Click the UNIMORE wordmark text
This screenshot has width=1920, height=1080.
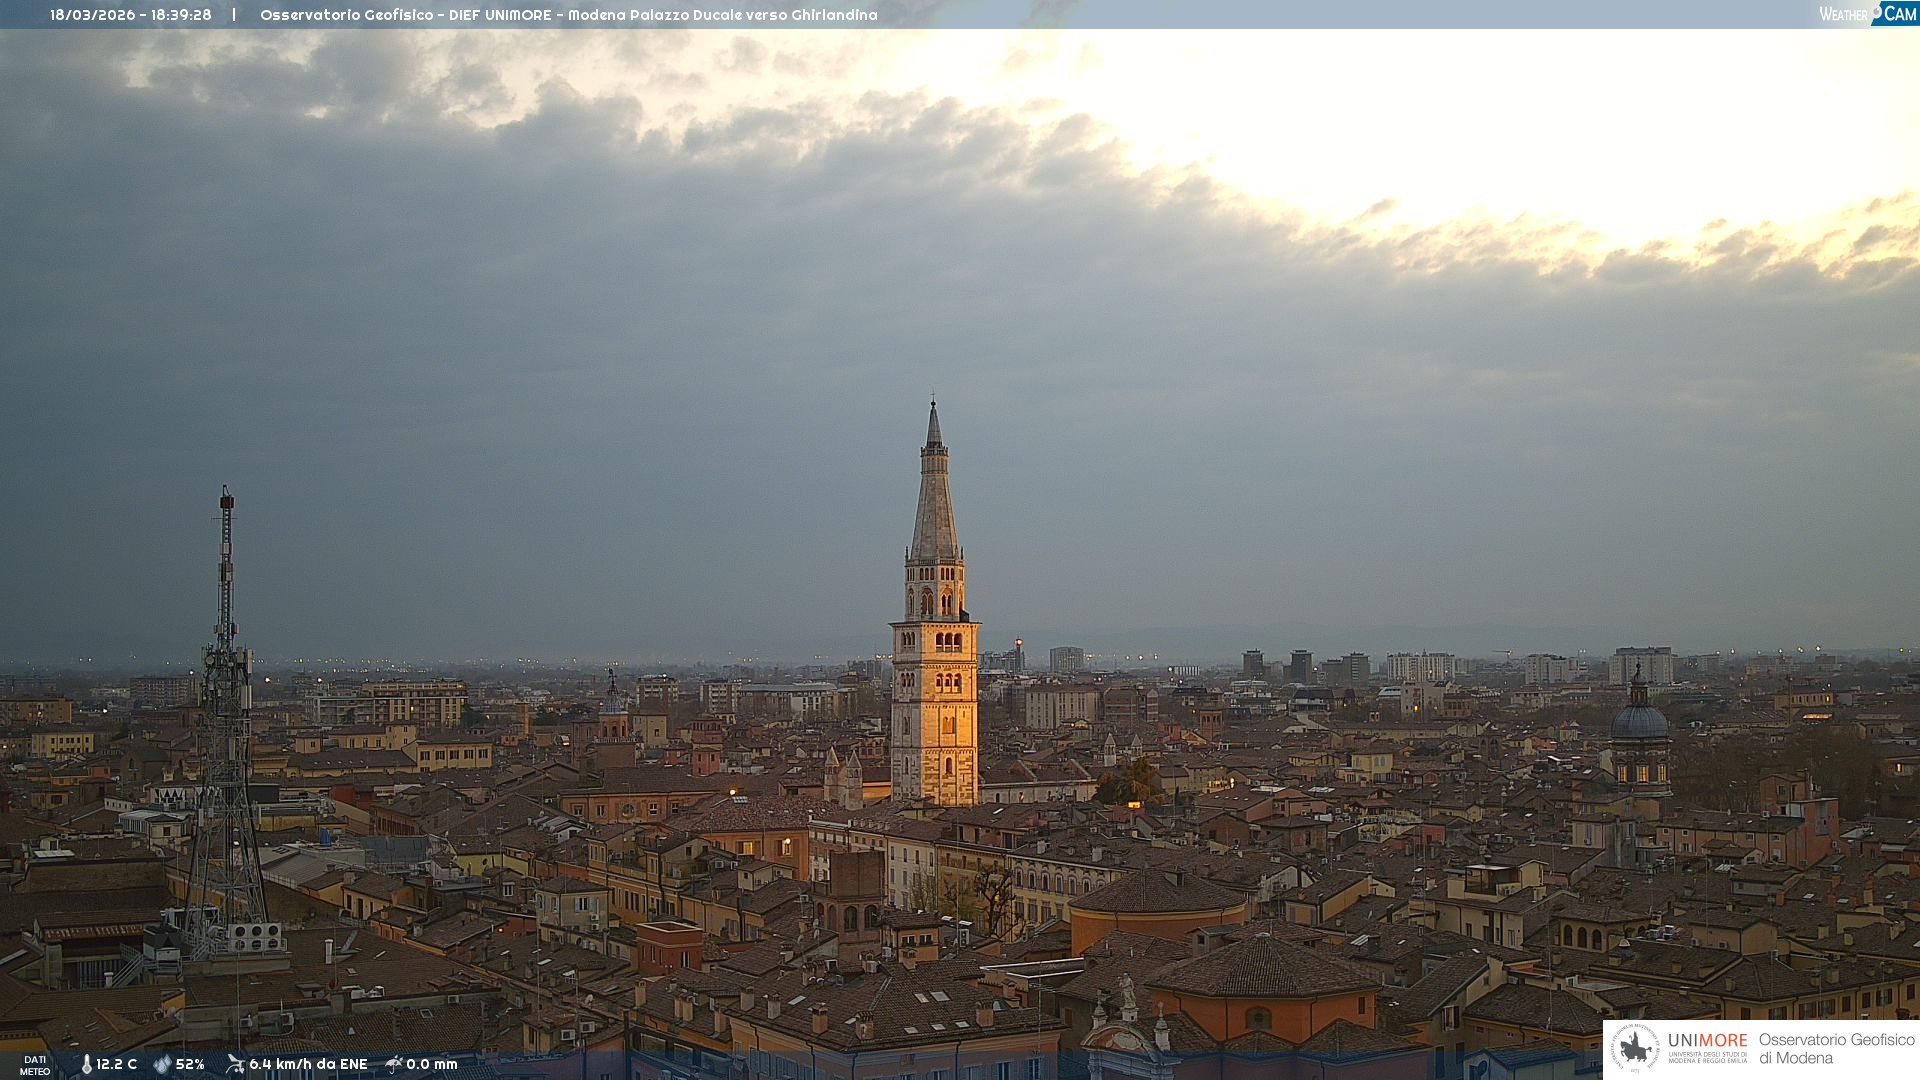point(1707,1041)
